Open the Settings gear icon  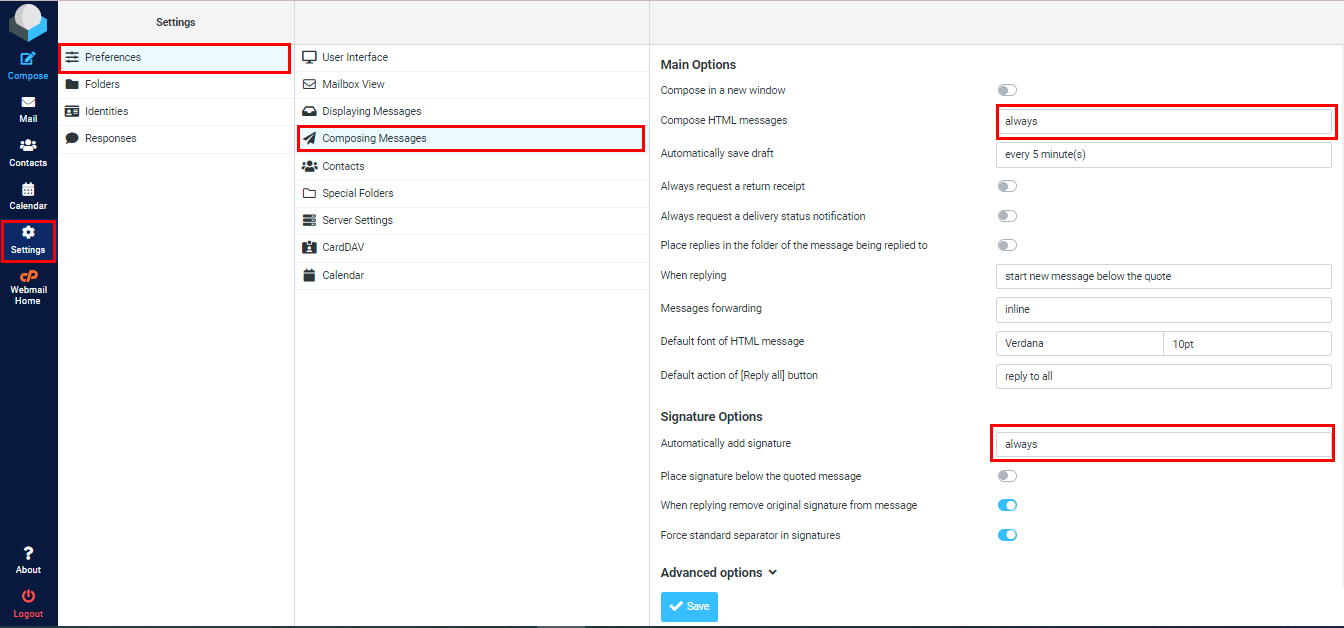coord(28,233)
